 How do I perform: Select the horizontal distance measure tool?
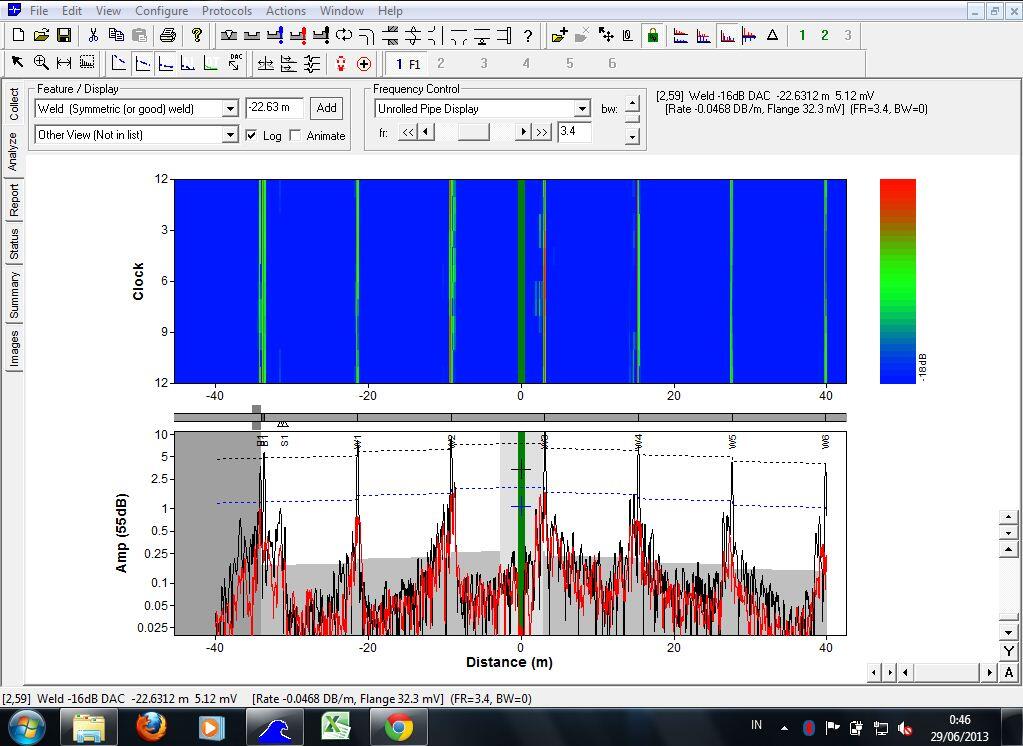pyautogui.click(x=64, y=63)
